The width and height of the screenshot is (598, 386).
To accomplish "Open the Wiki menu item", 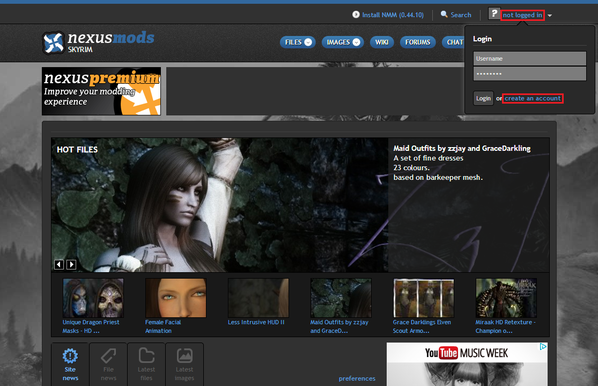I will point(382,42).
